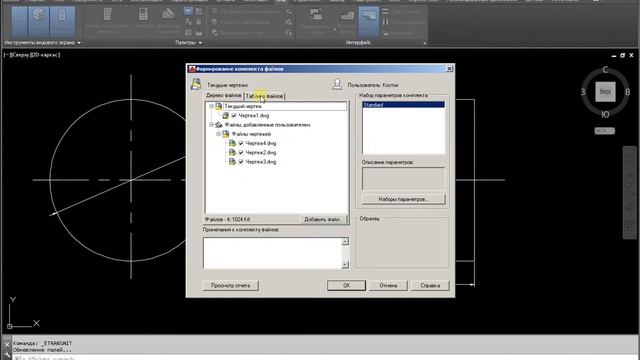Click the Tile Vertically icon in ribbon
The height and width of the screenshot is (360, 640).
click(x=385, y=22)
